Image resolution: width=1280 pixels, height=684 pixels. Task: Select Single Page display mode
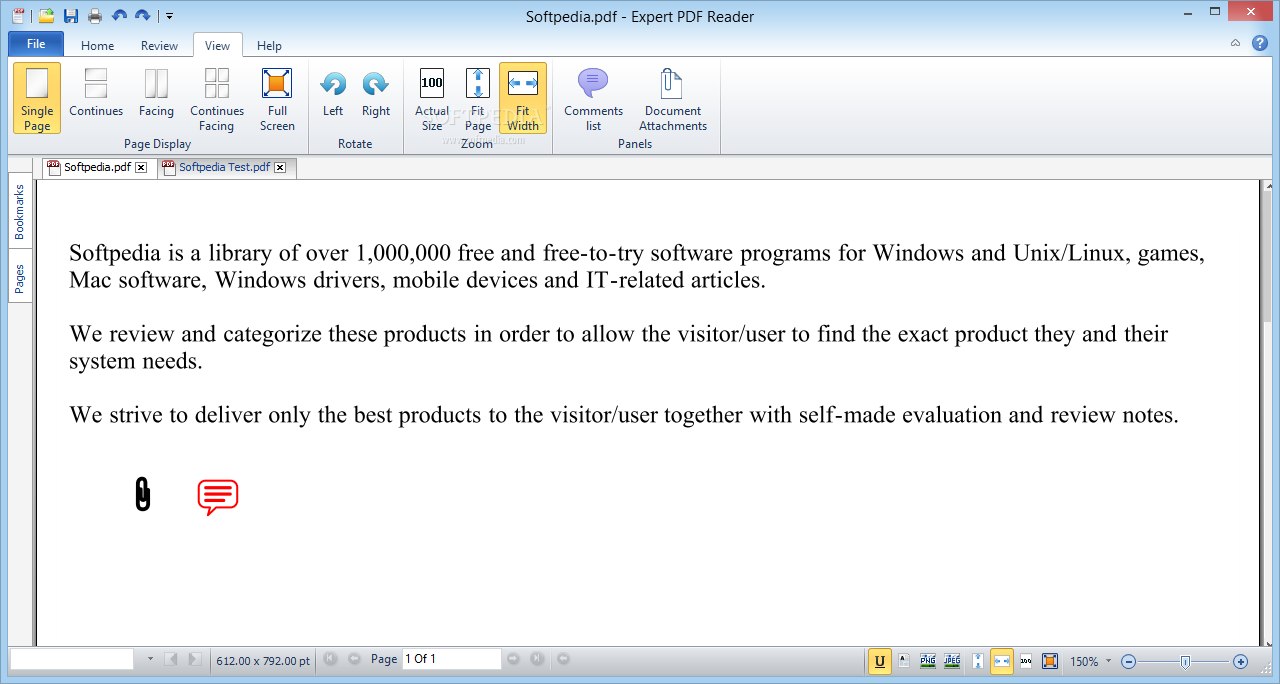(x=37, y=98)
